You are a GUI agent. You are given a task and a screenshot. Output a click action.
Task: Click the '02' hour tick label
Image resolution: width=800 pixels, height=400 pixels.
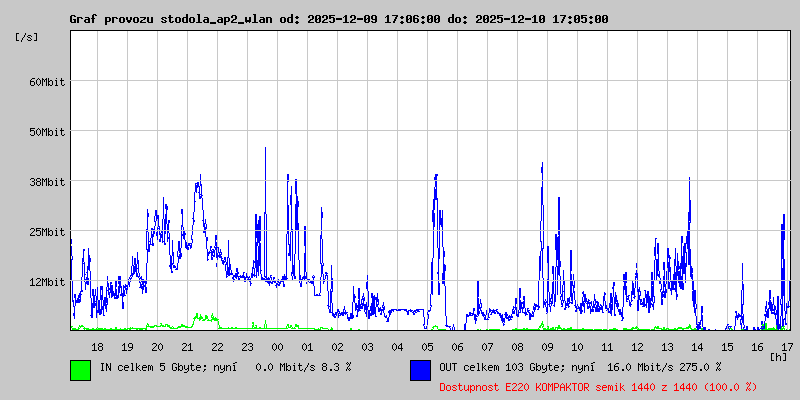point(337,347)
